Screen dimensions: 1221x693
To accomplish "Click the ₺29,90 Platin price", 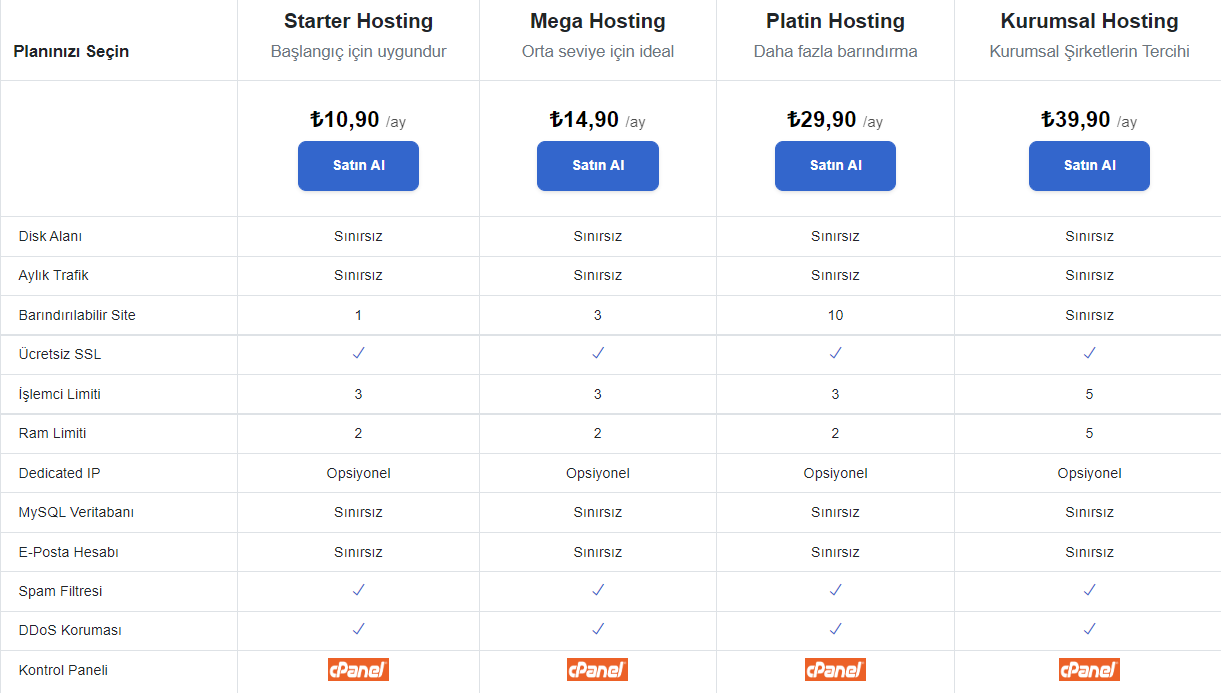I will [822, 120].
